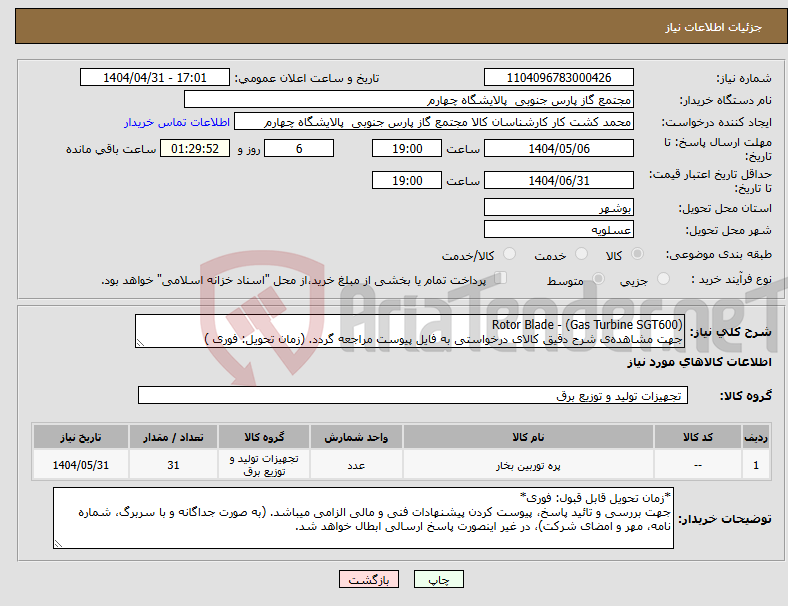Click the کد کالا column header
The height and width of the screenshot is (606, 788).
coord(698,437)
